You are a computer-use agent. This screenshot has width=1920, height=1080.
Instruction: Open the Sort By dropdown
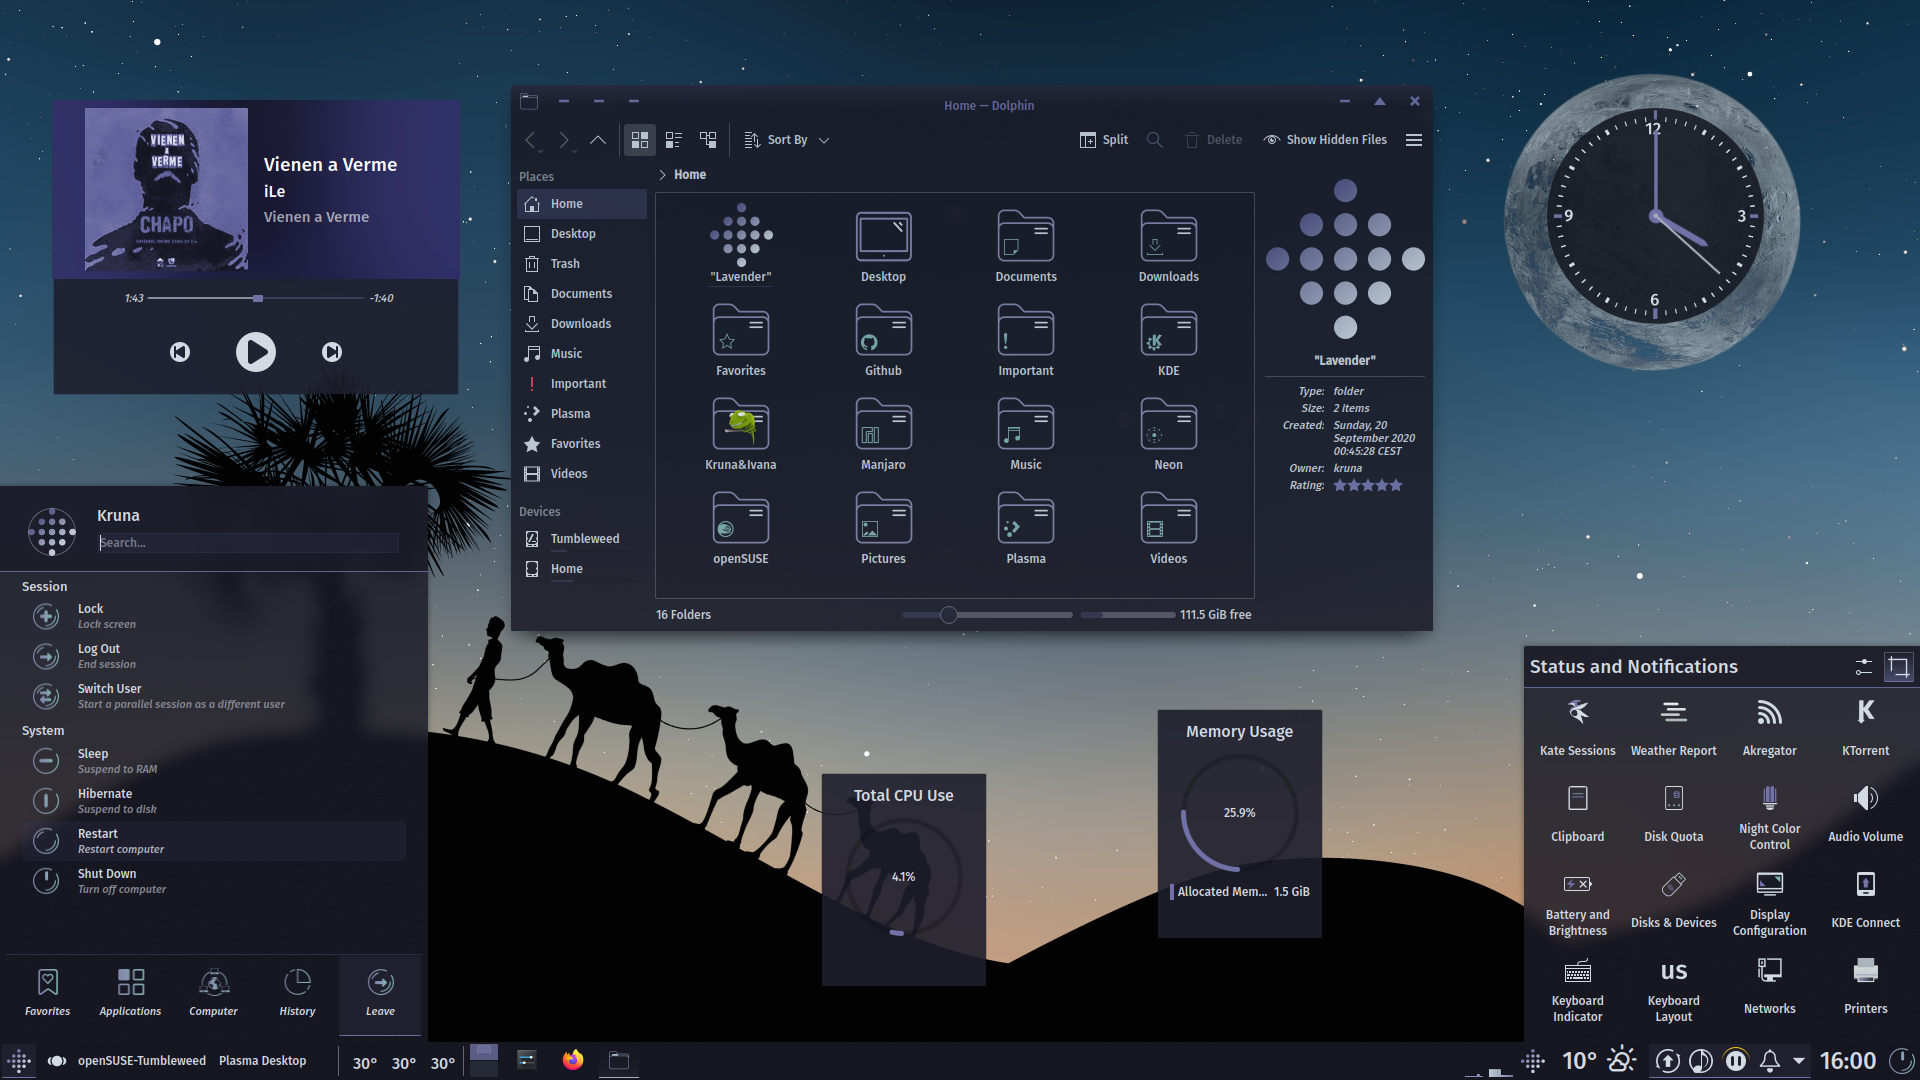coord(787,140)
